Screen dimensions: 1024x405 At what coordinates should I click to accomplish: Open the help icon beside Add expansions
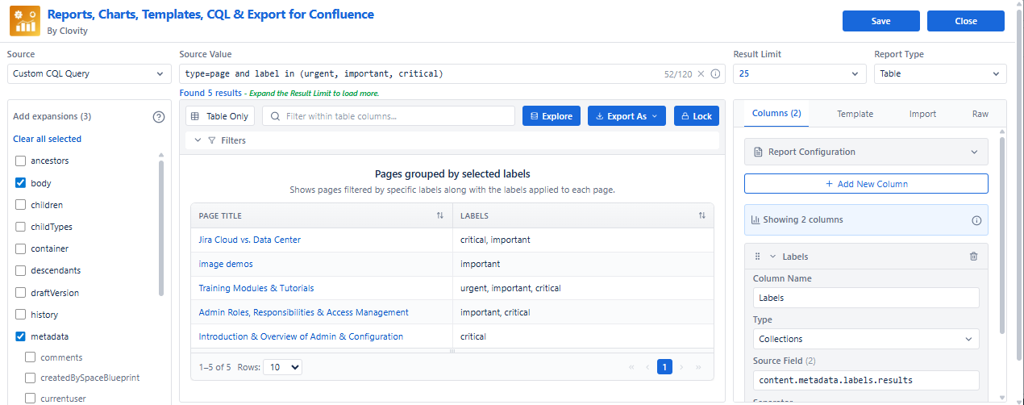[158, 117]
